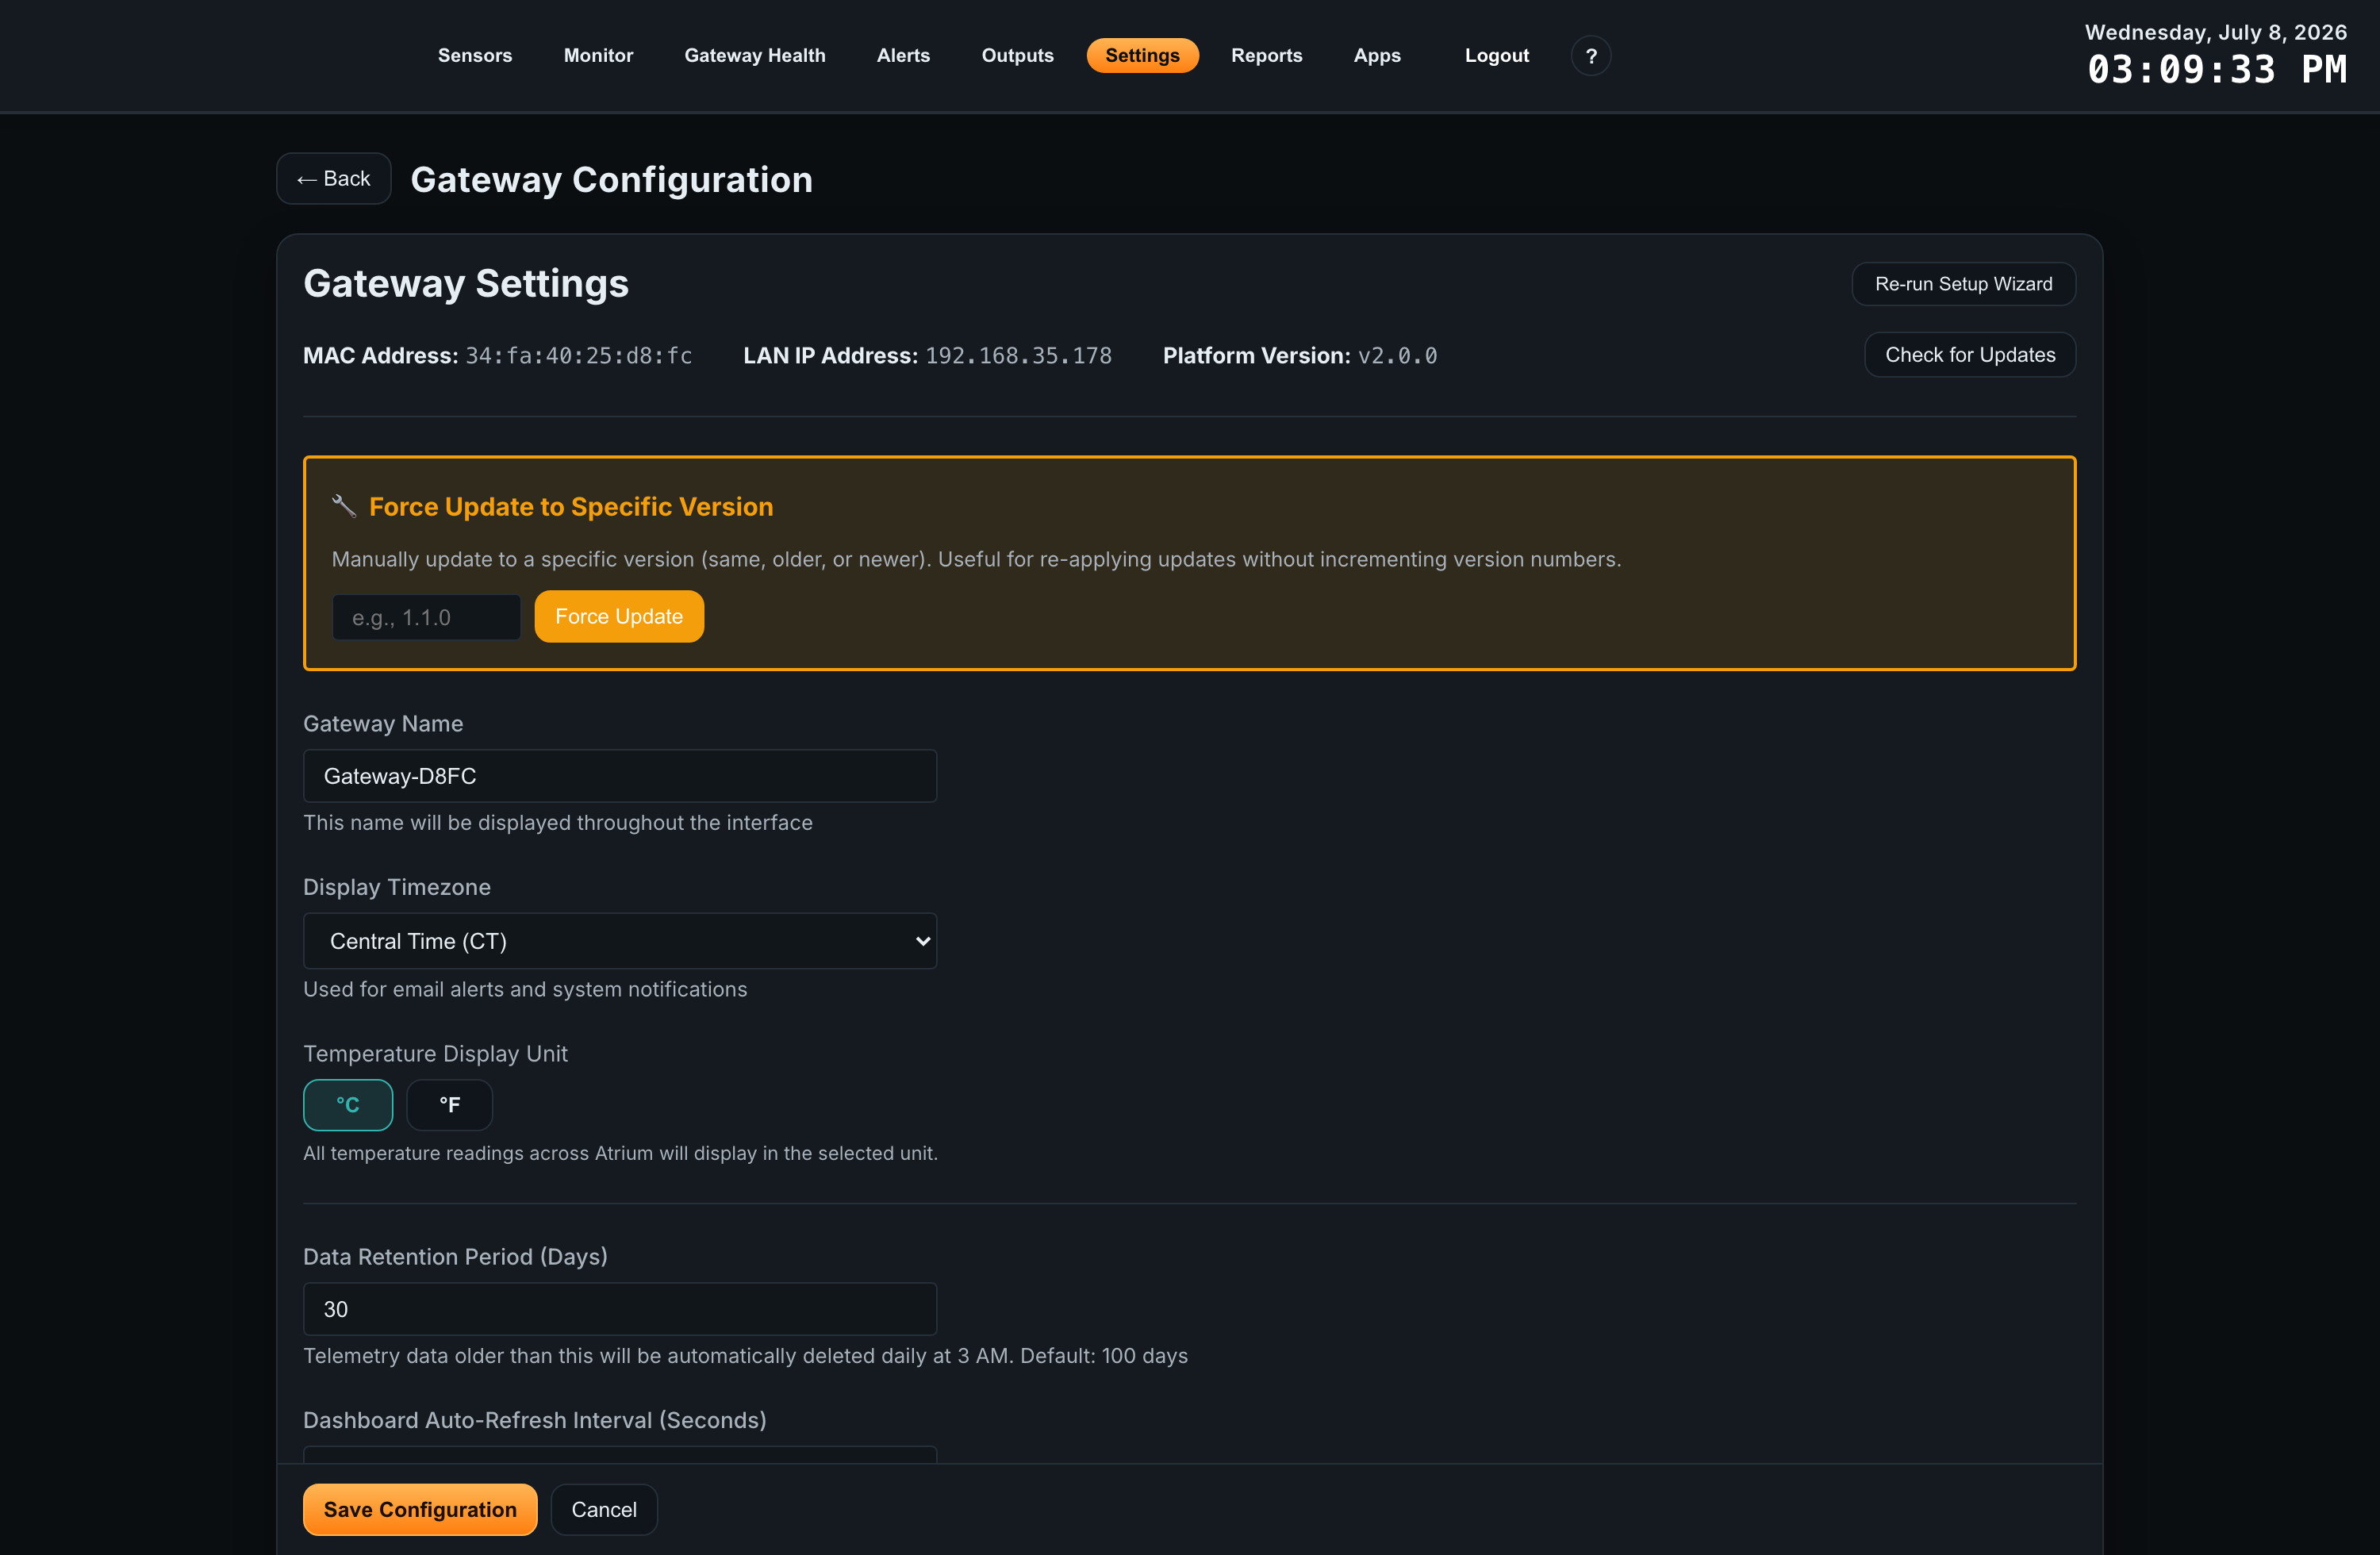
Task: Cancel the configuration changes
Action: coord(604,1510)
